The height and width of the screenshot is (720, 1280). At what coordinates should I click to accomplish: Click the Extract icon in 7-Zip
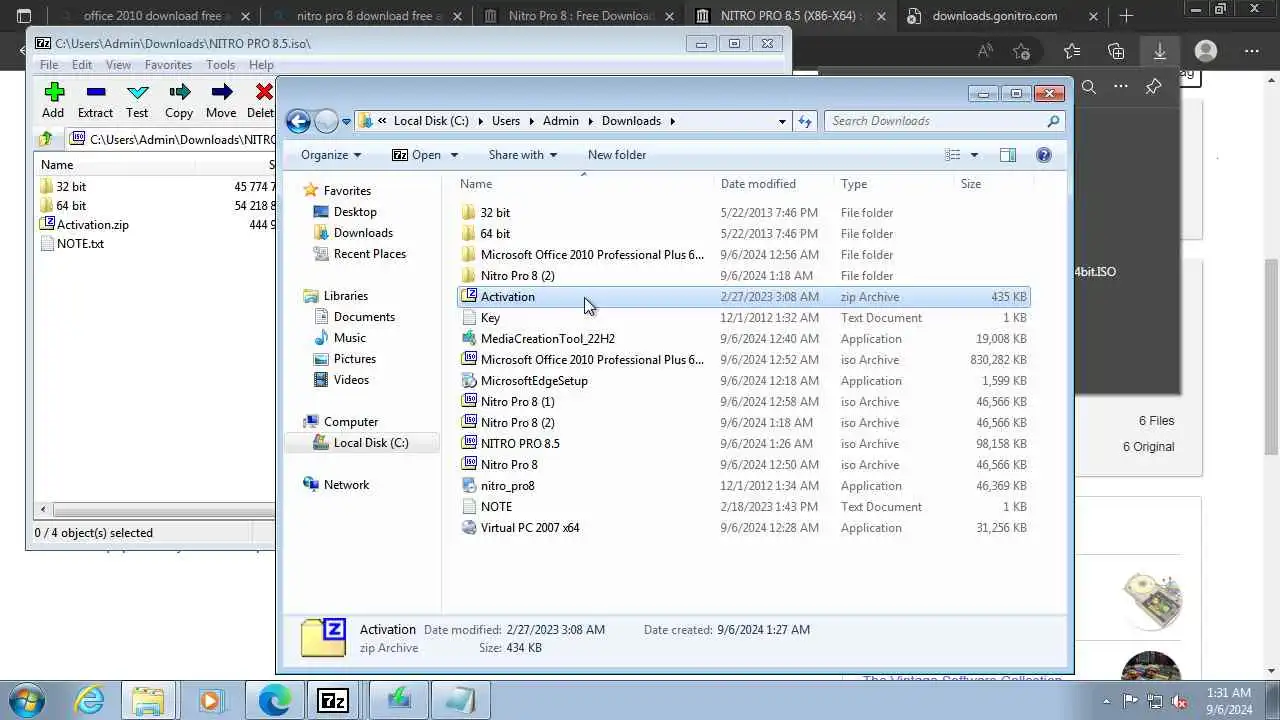point(95,93)
